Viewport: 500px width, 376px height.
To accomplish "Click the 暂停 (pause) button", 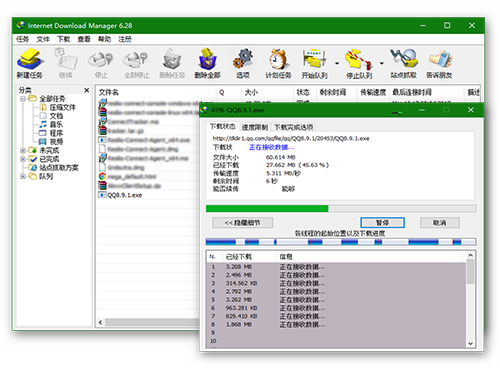I will 382,223.
